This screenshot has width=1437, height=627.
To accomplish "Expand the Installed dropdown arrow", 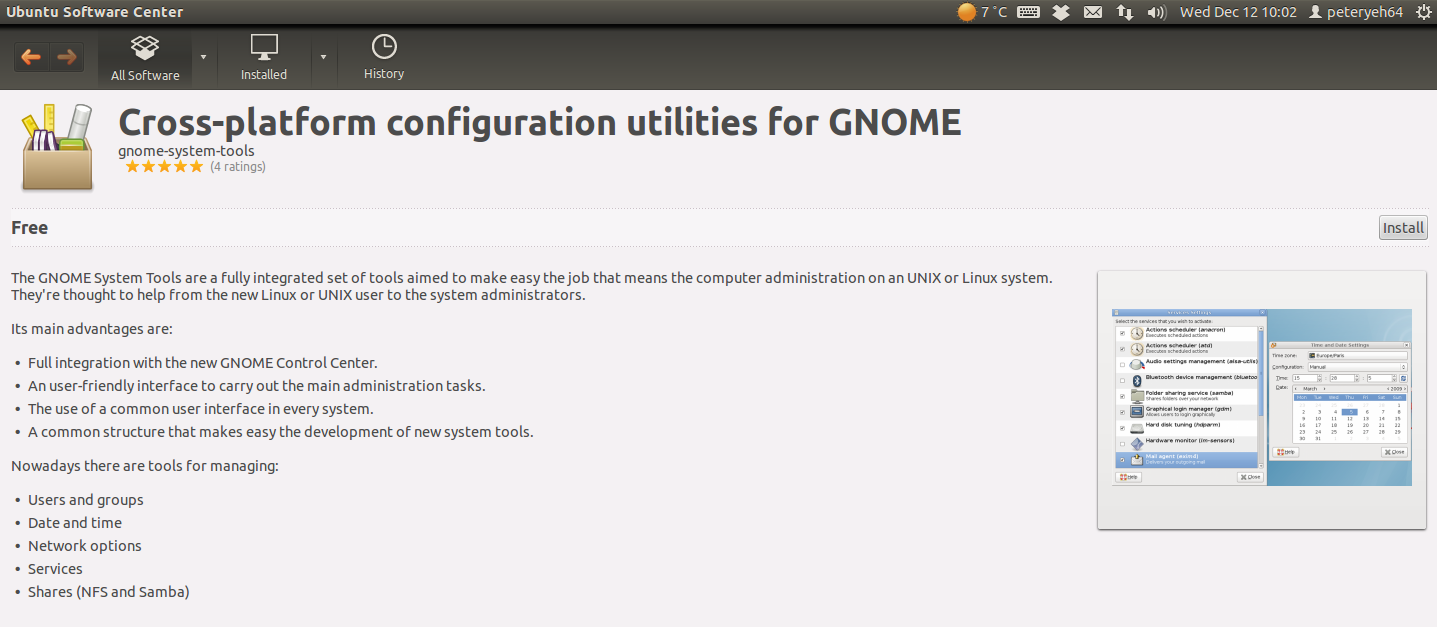I will tap(323, 57).
